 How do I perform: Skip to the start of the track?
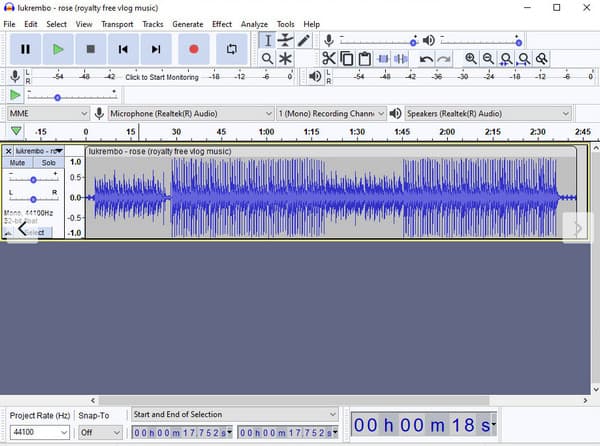pyautogui.click(x=123, y=49)
